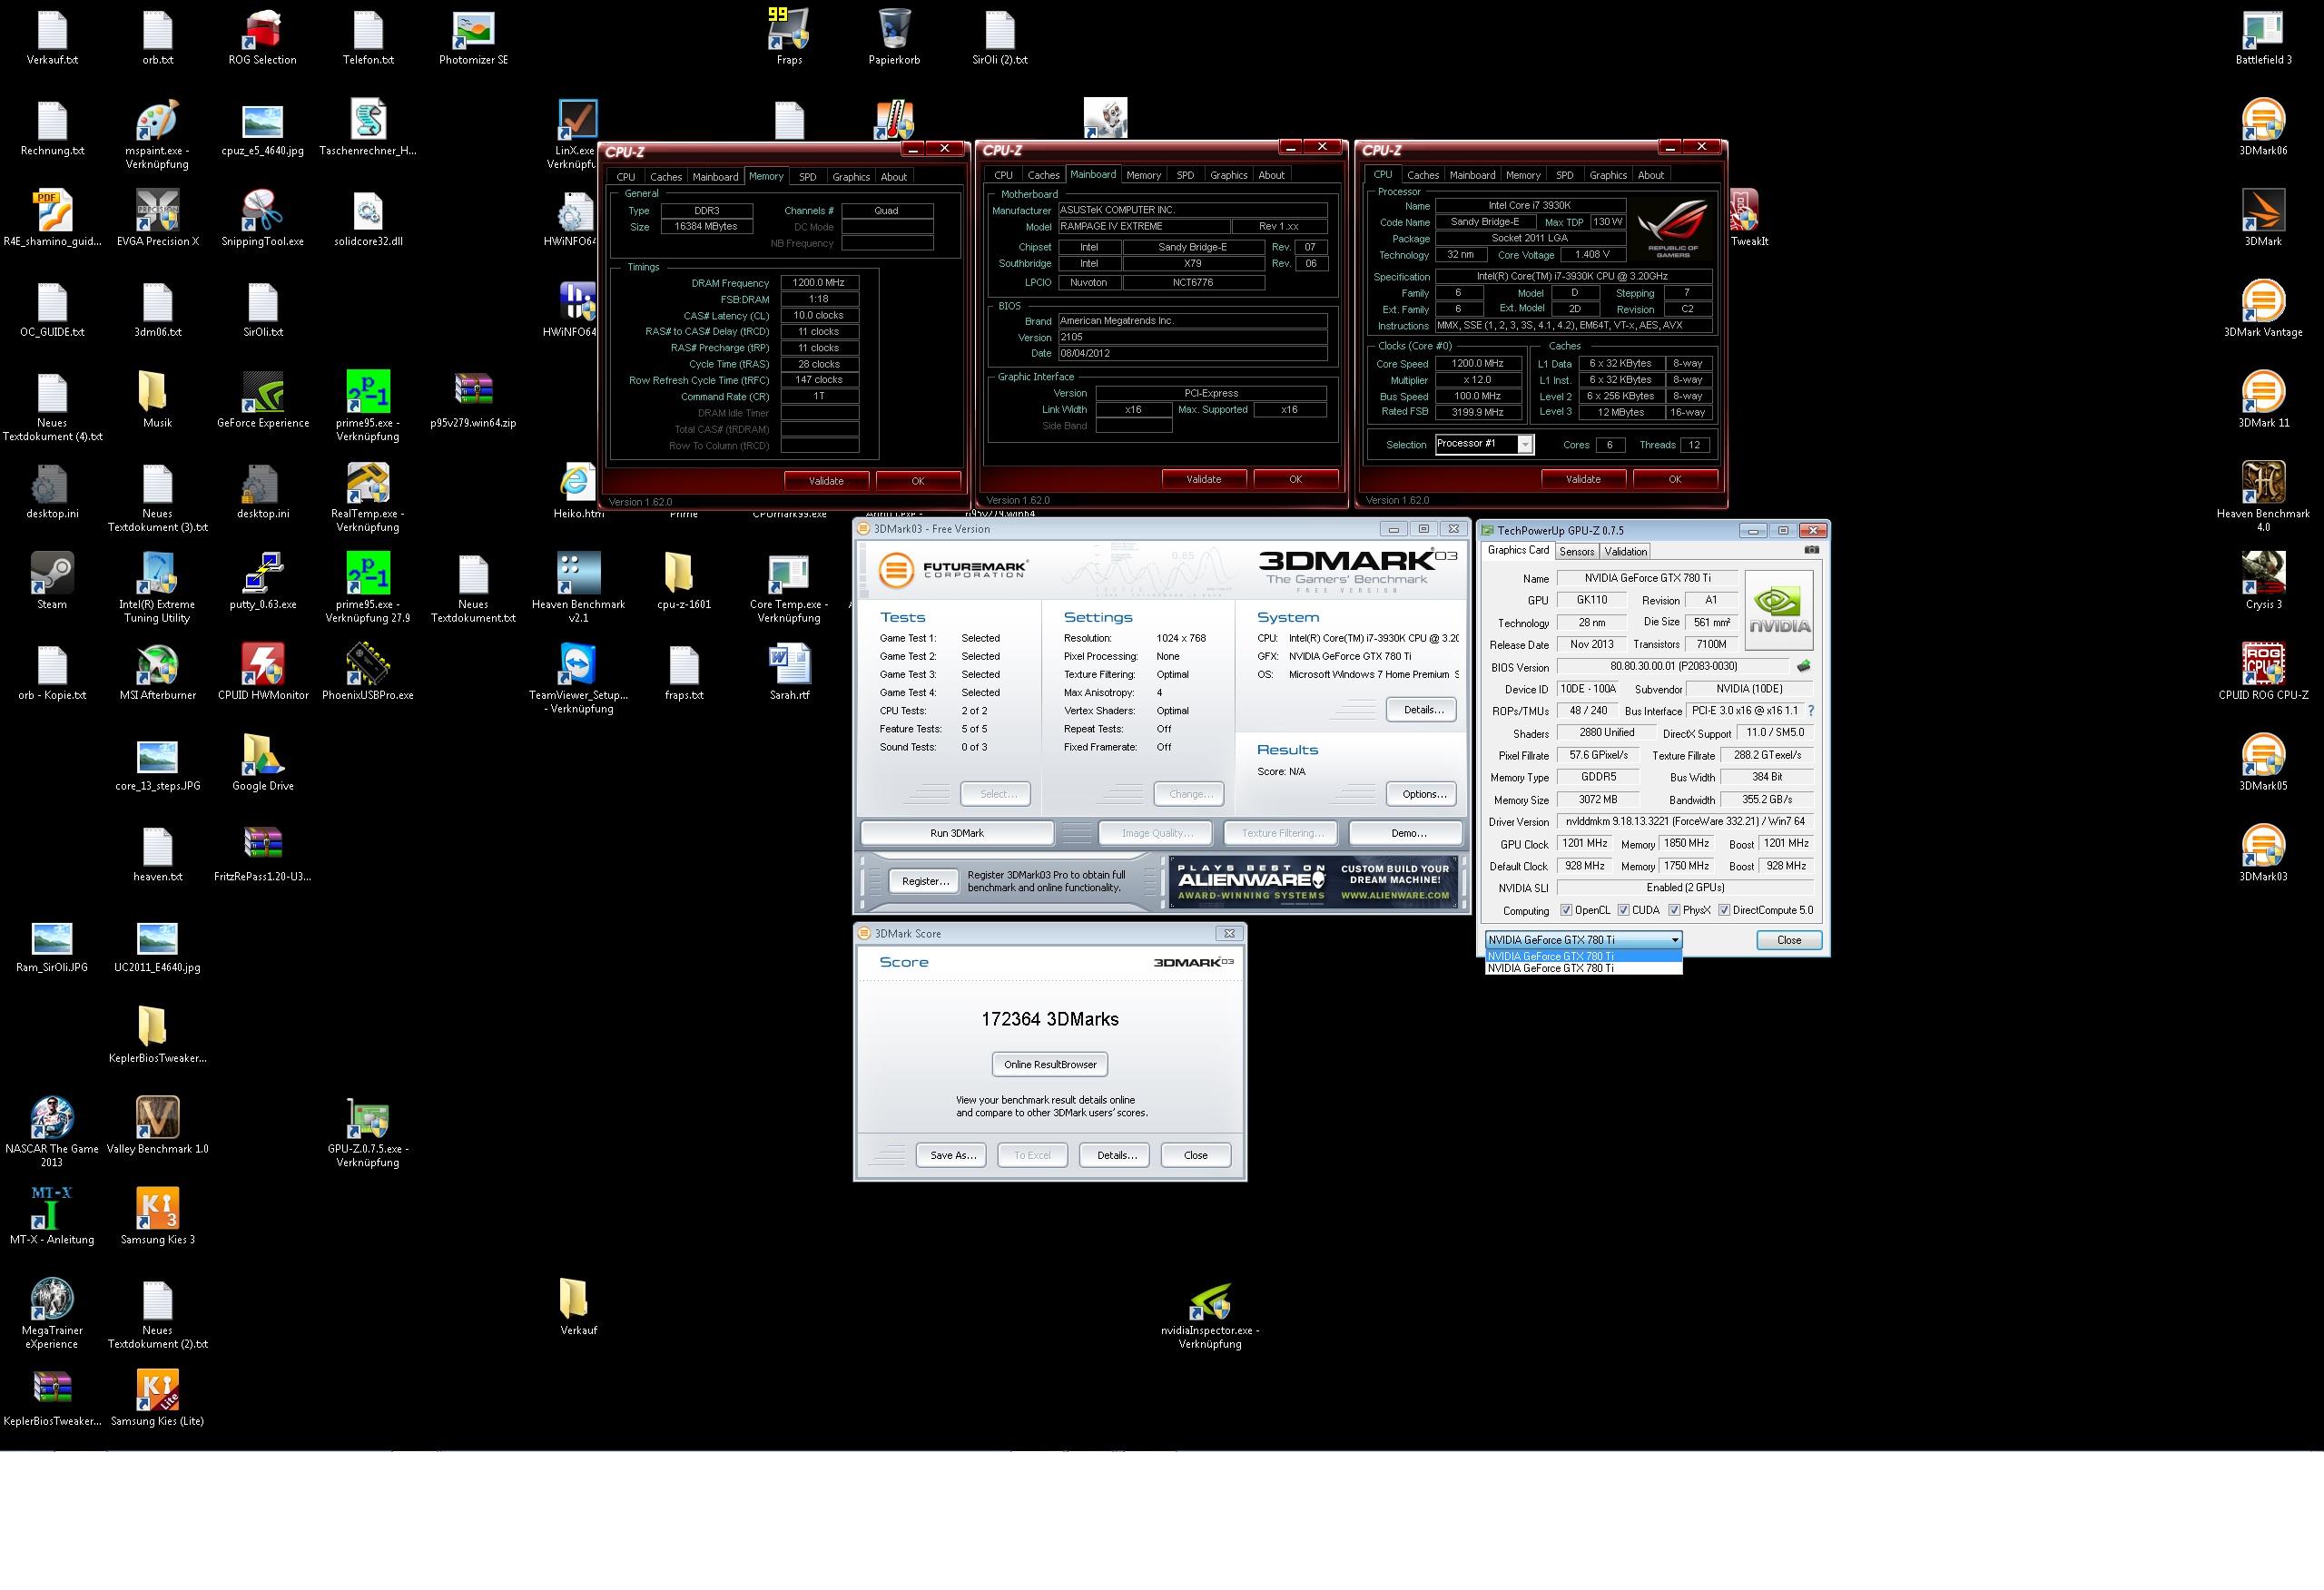Open the Valley Benchmark 1.0 icon
Image resolution: width=2324 pixels, height=1590 pixels.
(x=158, y=1126)
